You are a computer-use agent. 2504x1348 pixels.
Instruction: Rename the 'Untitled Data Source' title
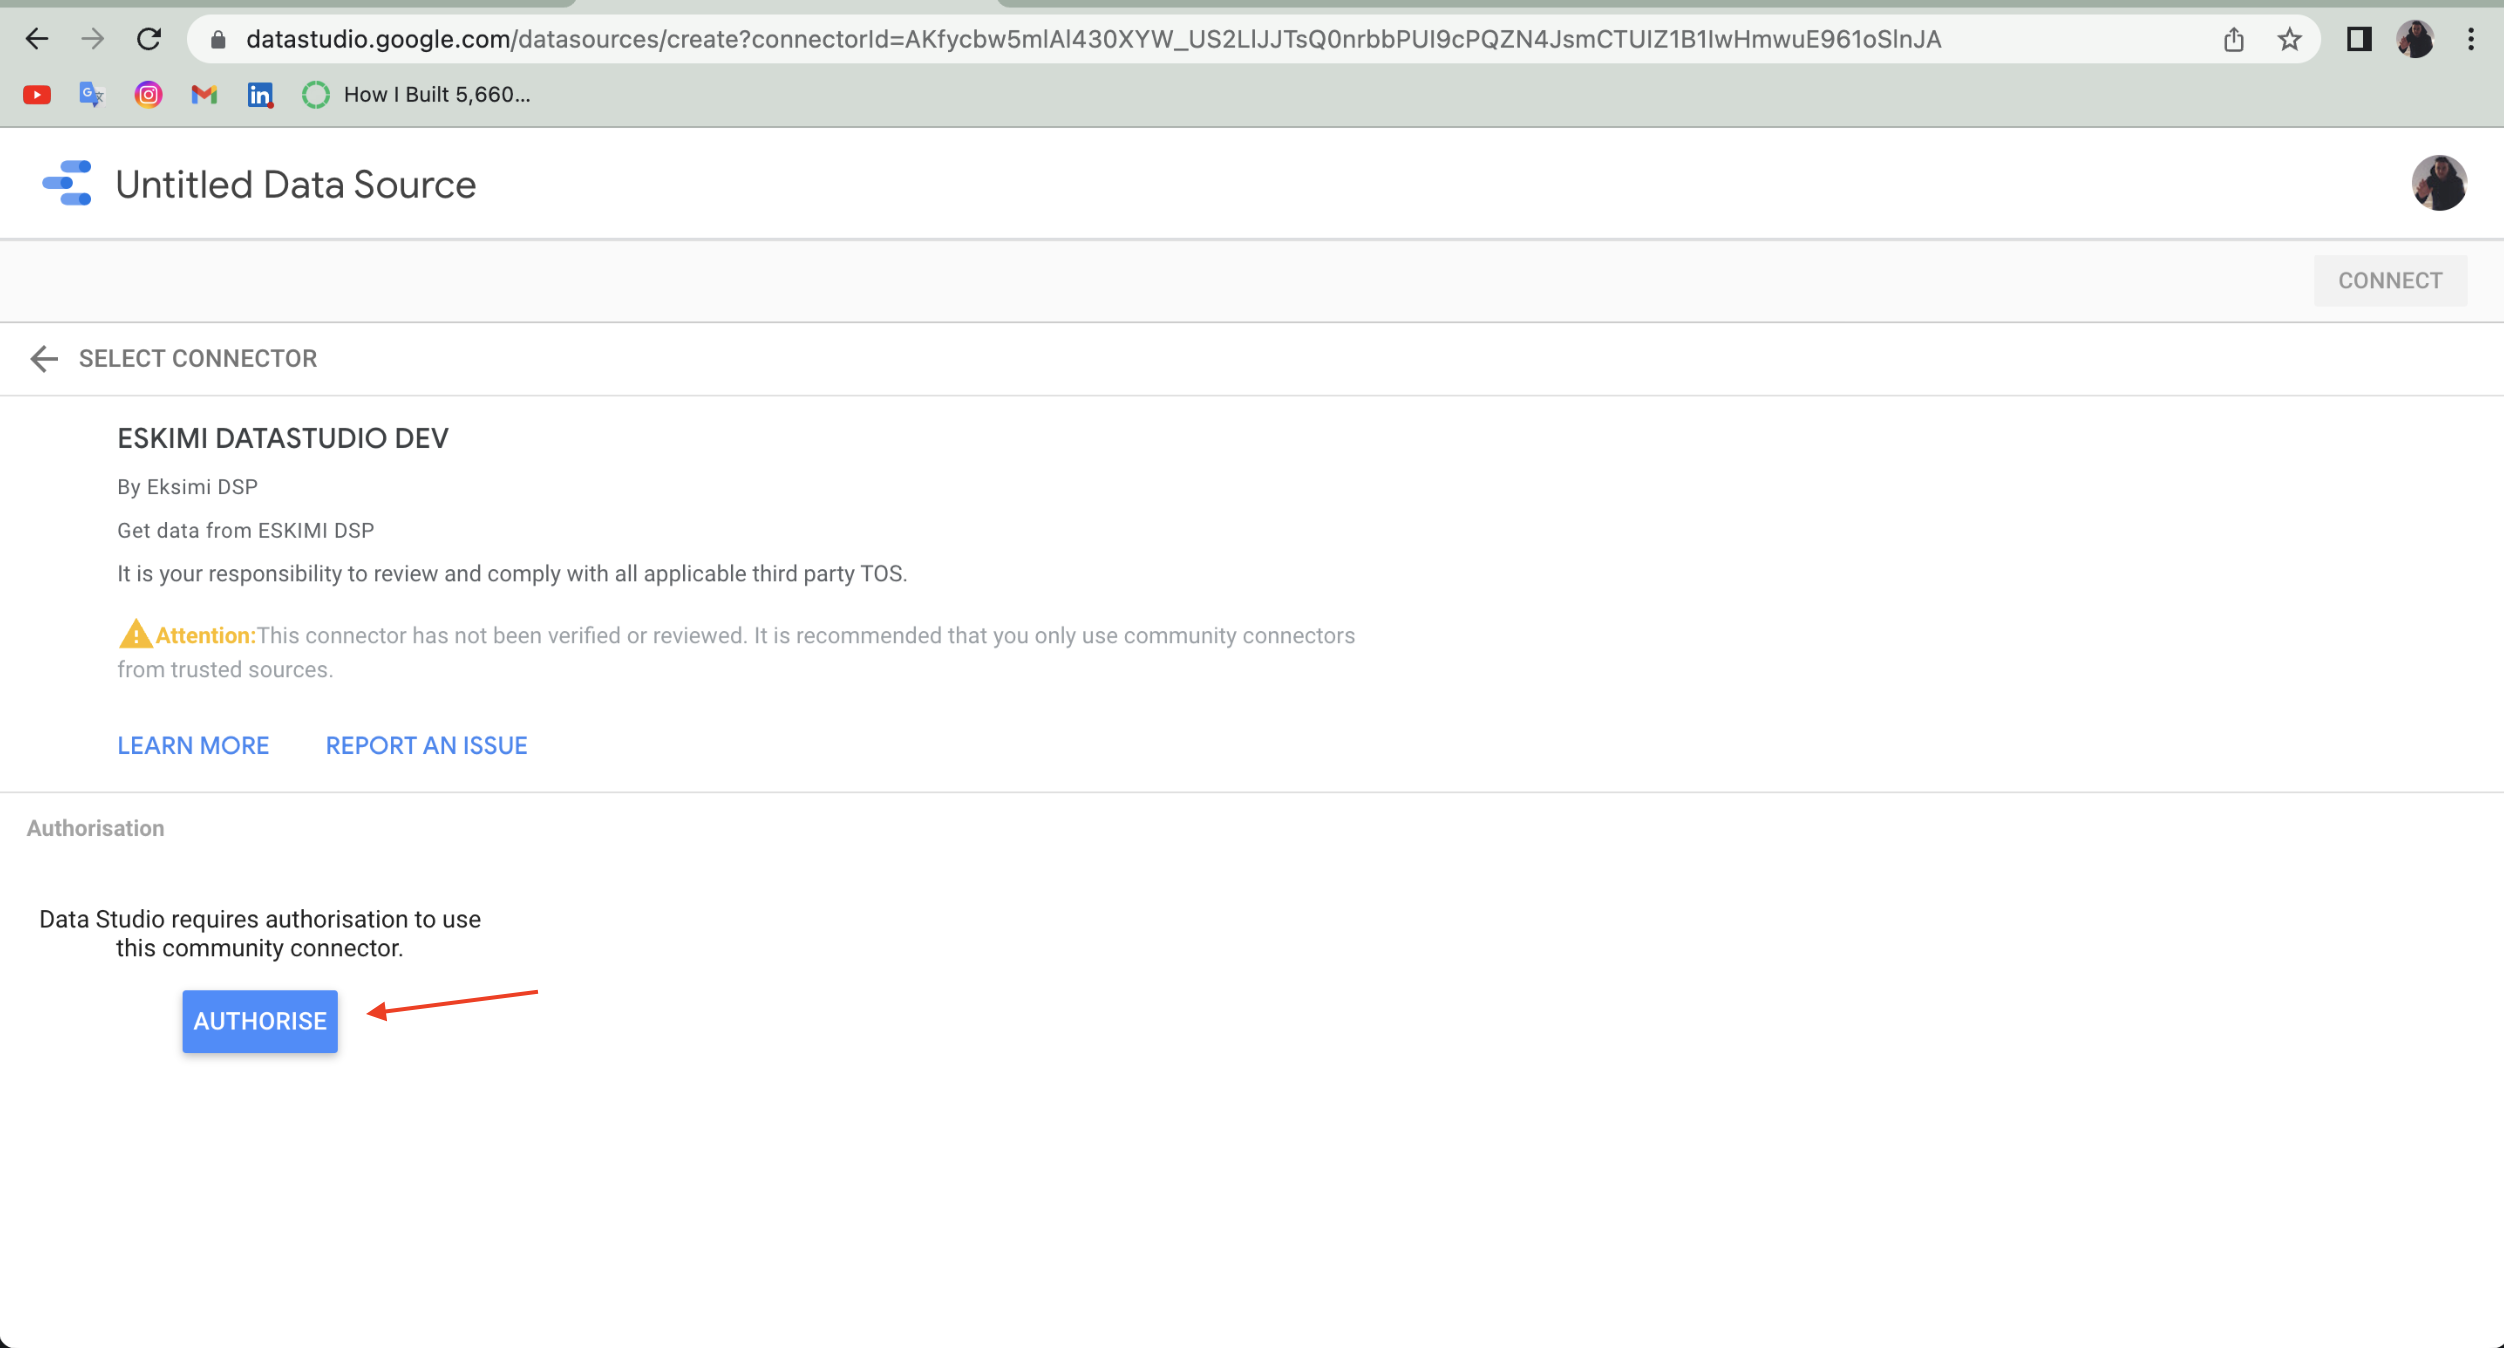coord(296,185)
